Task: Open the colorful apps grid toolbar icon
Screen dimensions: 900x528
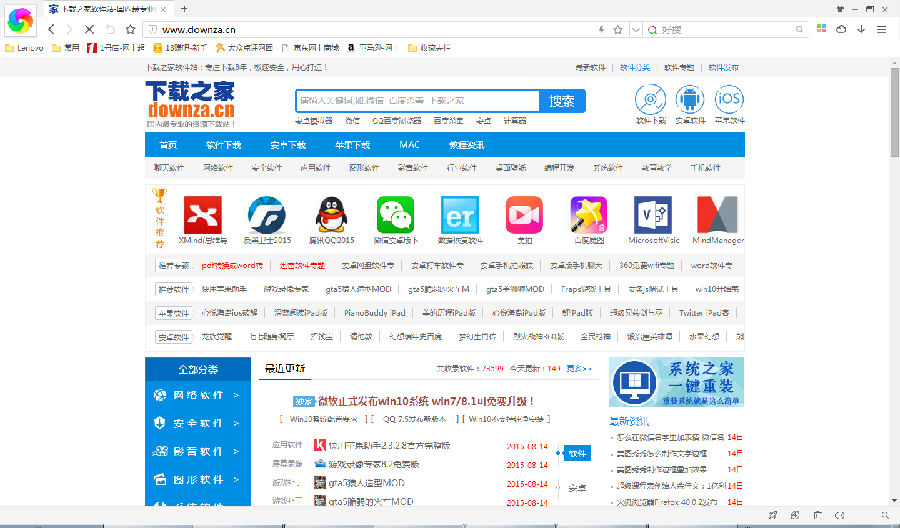Action: (821, 29)
